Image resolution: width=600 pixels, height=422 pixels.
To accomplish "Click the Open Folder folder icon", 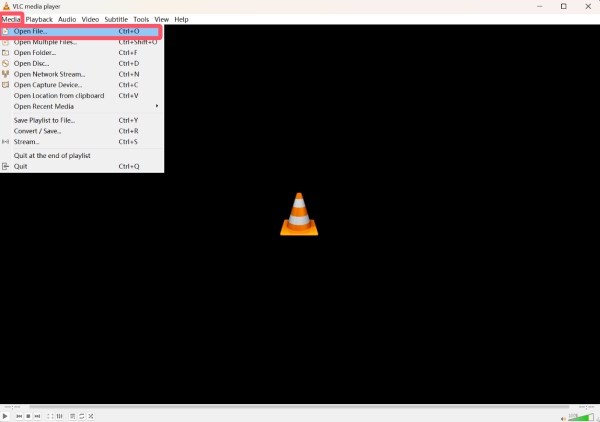I will point(5,53).
